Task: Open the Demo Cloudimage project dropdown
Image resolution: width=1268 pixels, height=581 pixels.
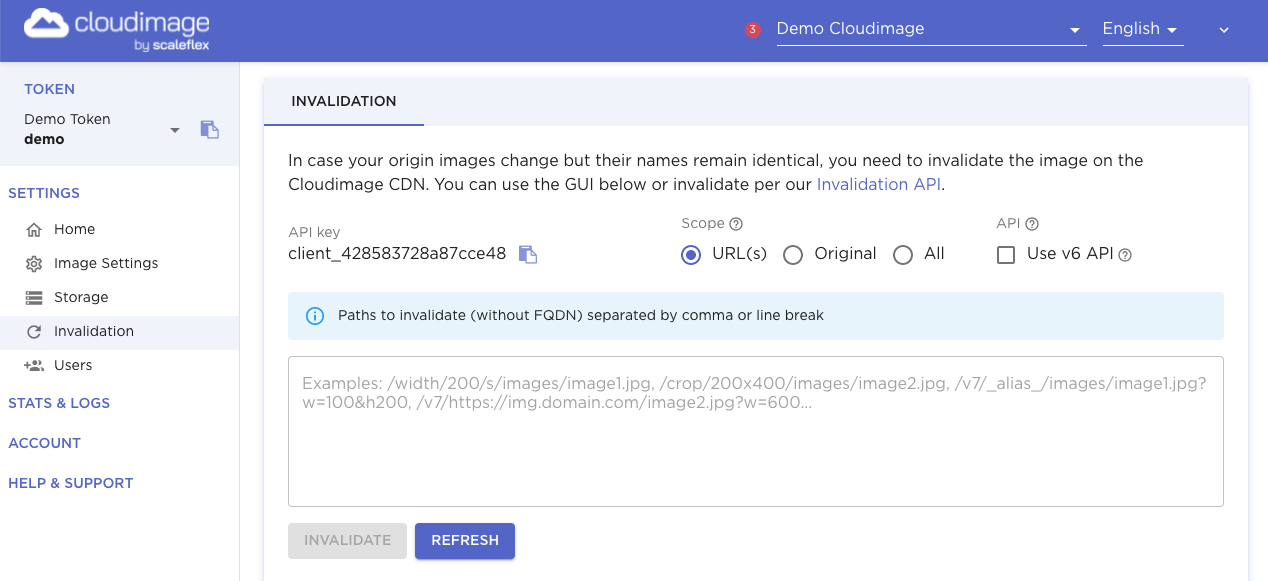Action: [x=931, y=29]
